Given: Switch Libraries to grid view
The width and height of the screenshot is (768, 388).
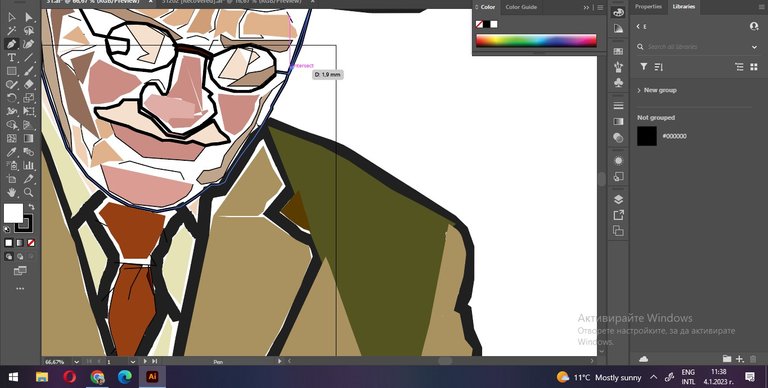Looking at the screenshot, I should (754, 67).
